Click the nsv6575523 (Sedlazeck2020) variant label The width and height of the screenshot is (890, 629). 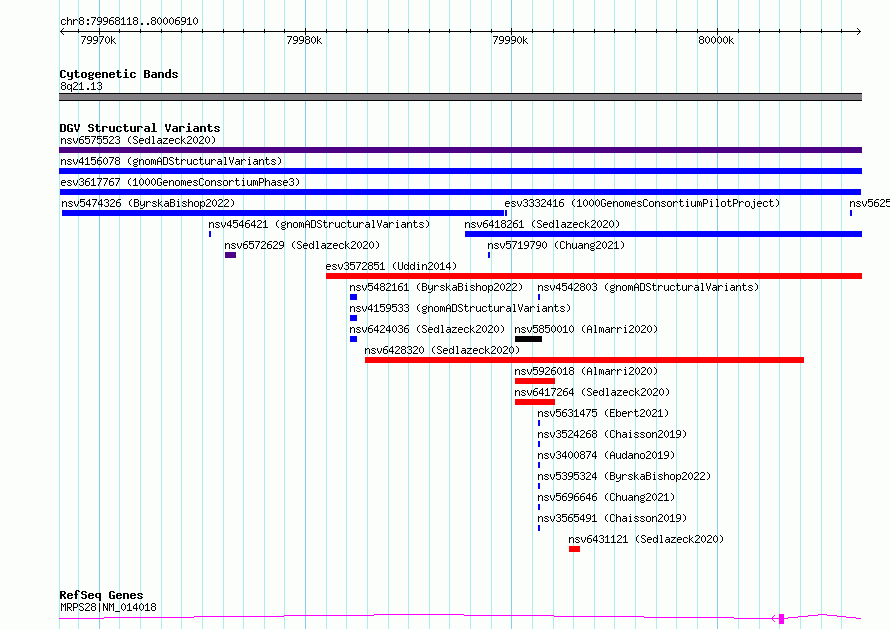[138, 140]
